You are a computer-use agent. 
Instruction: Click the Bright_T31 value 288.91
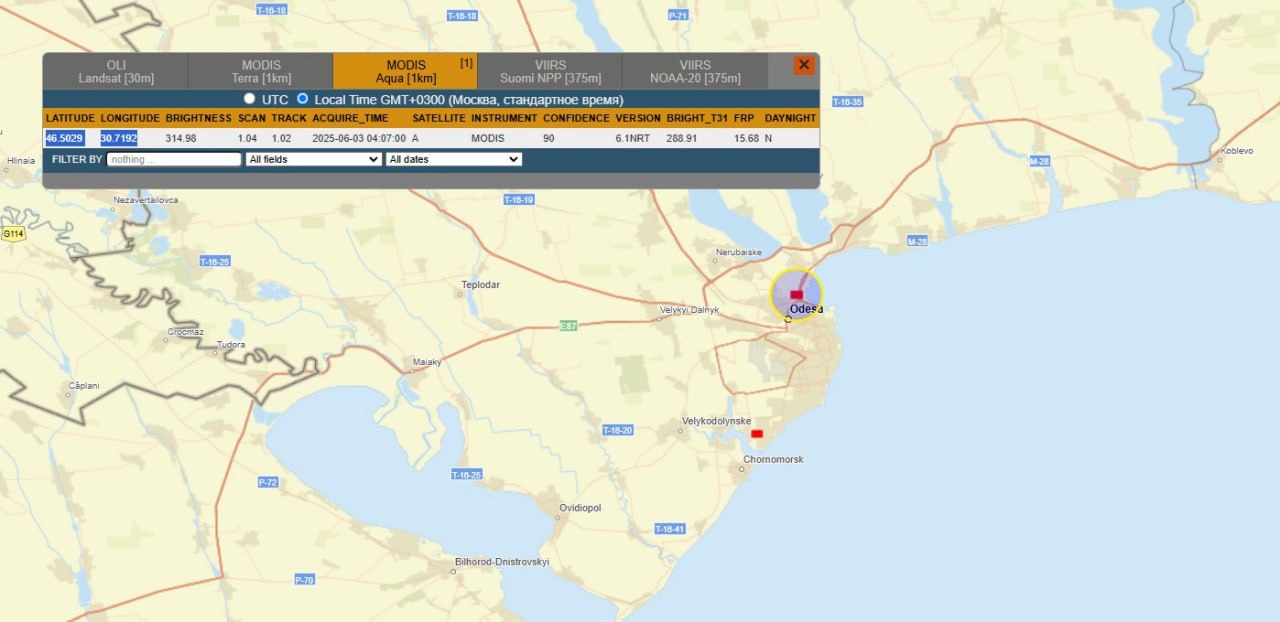coord(681,138)
